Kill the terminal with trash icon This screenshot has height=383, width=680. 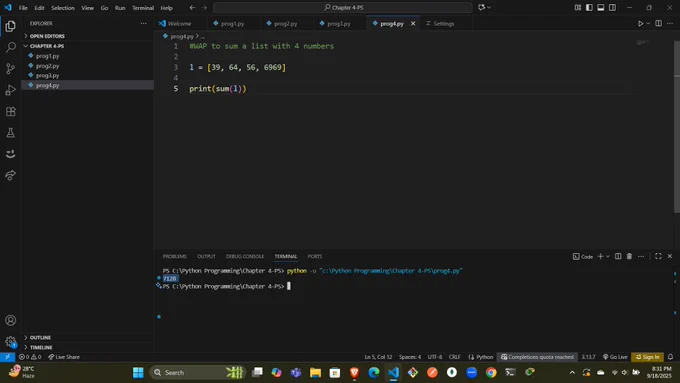629,256
